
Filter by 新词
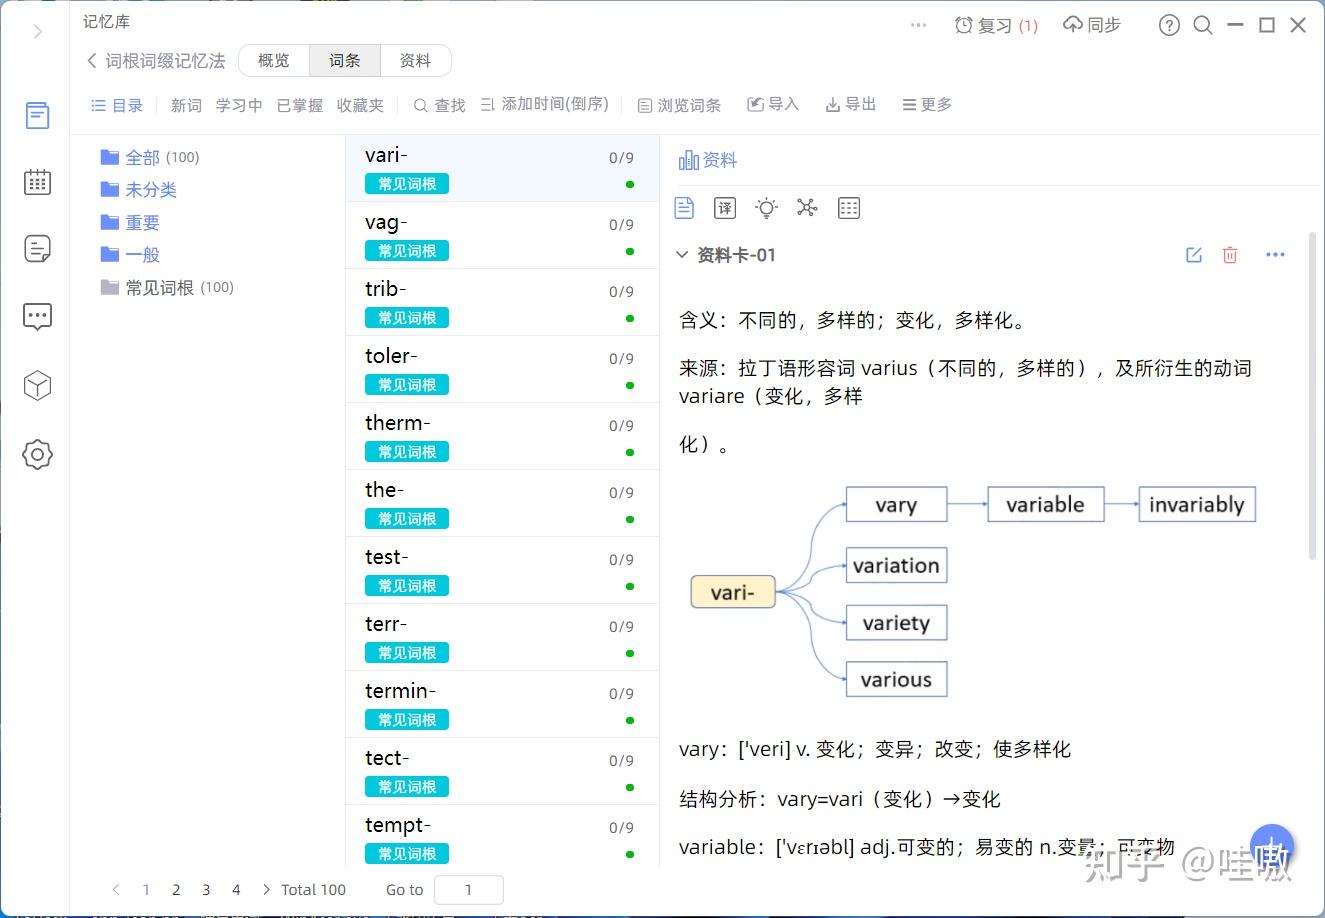186,105
